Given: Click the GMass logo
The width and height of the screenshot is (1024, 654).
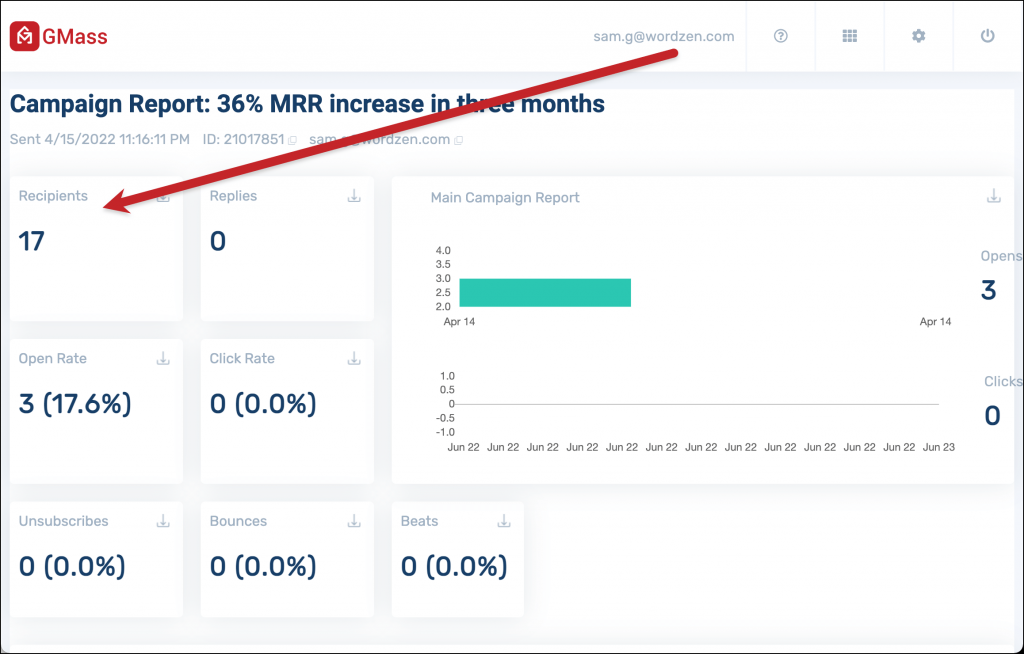Looking at the screenshot, I should (60, 35).
